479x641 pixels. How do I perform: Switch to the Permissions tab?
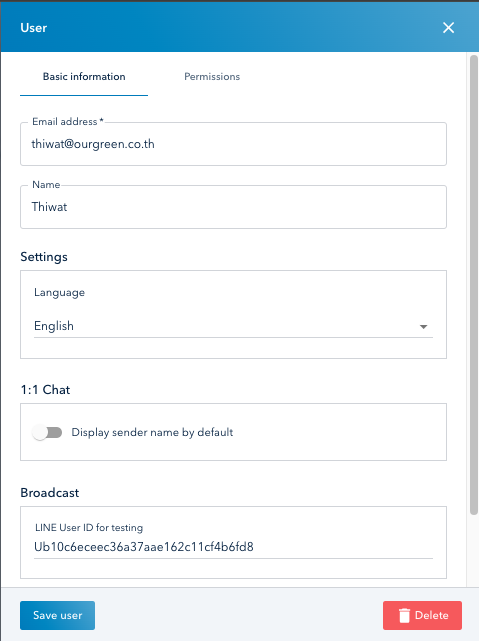[x=212, y=76]
